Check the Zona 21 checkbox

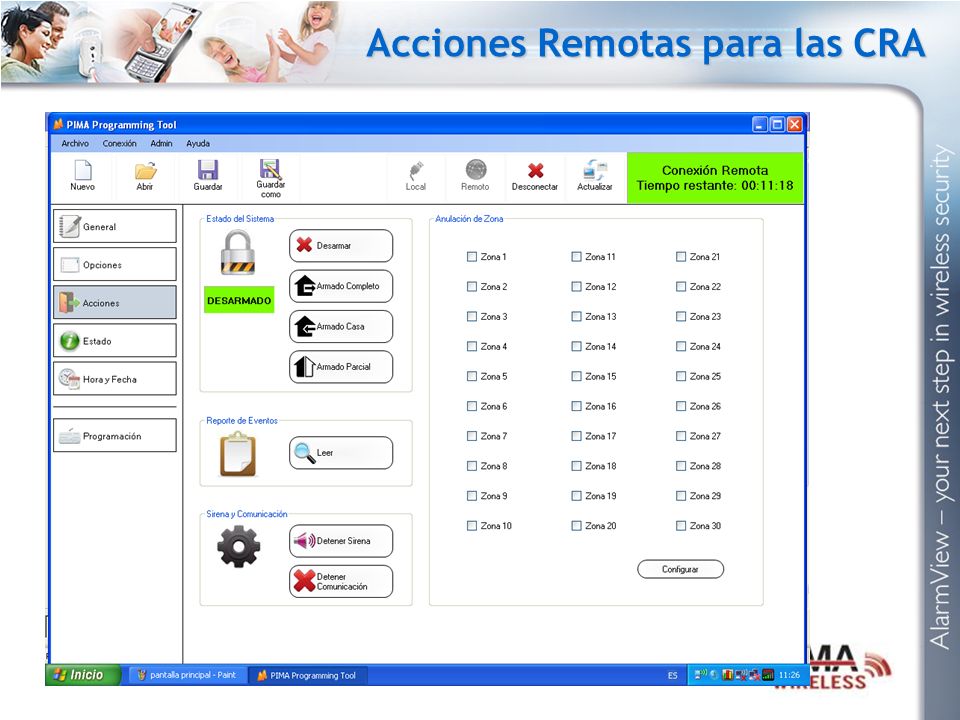[681, 257]
